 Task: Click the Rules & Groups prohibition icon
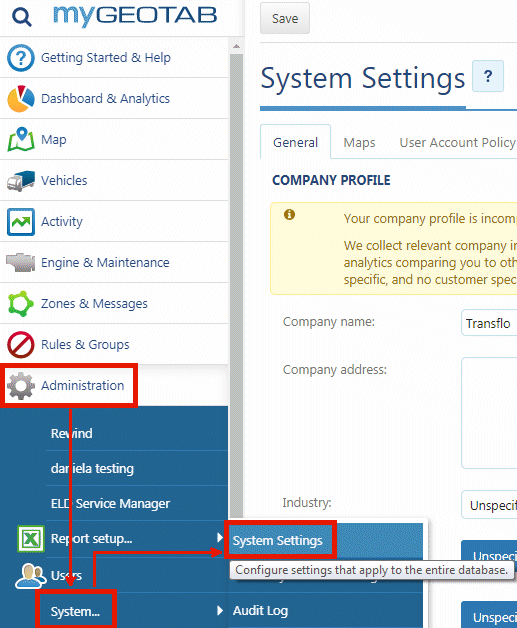[x=20, y=344]
